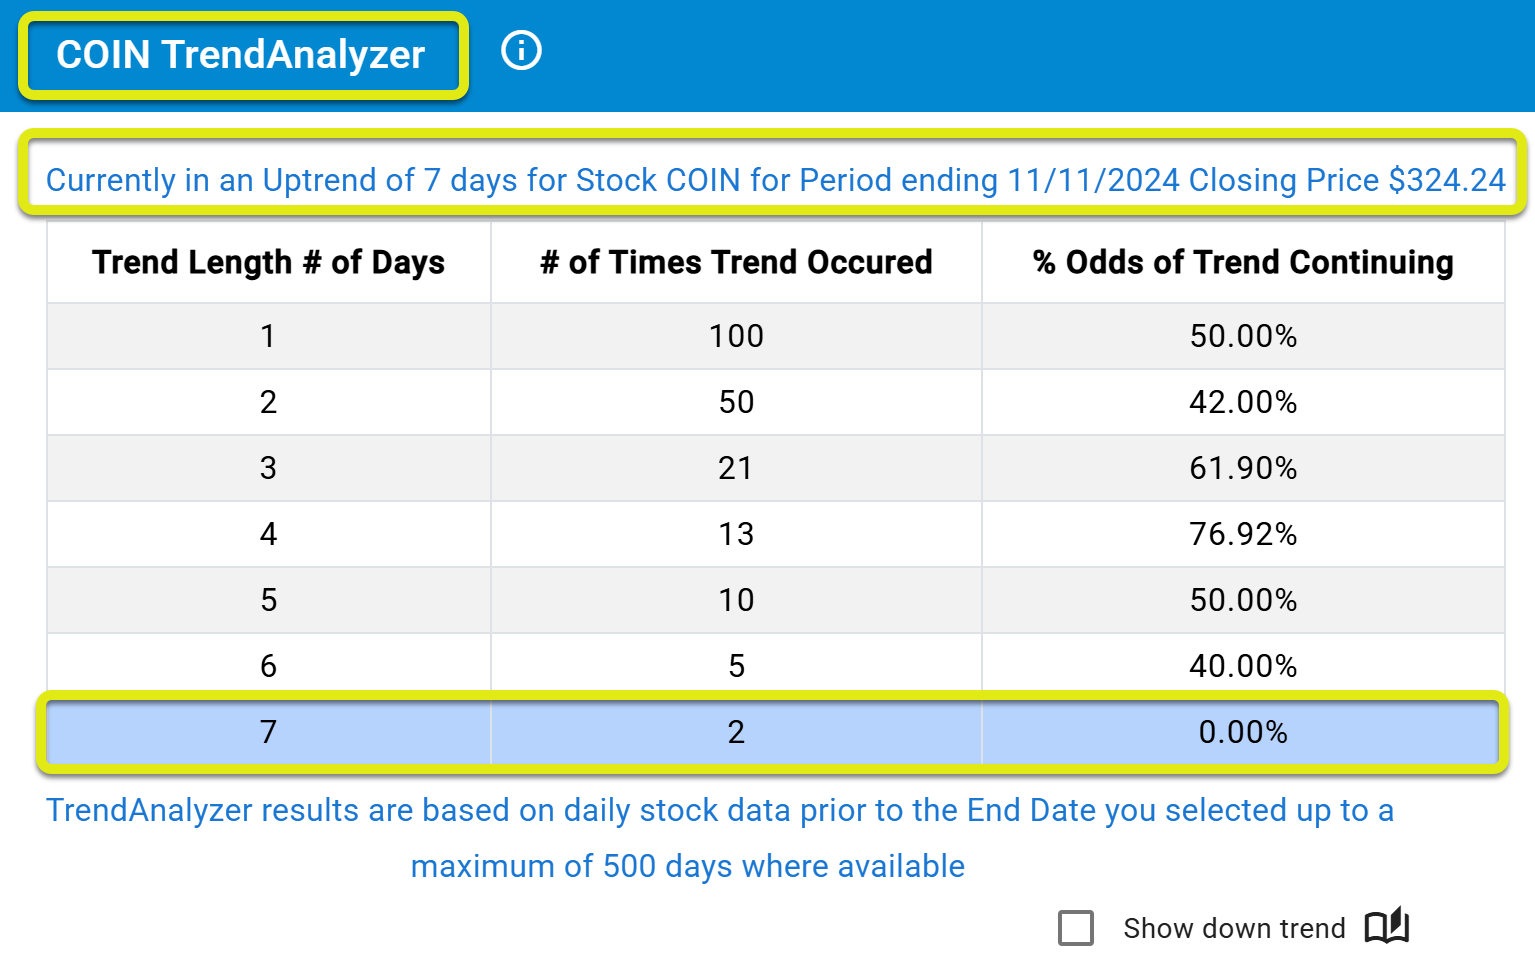Select the row with trend length 6
This screenshot has width=1535, height=969.
(x=776, y=666)
